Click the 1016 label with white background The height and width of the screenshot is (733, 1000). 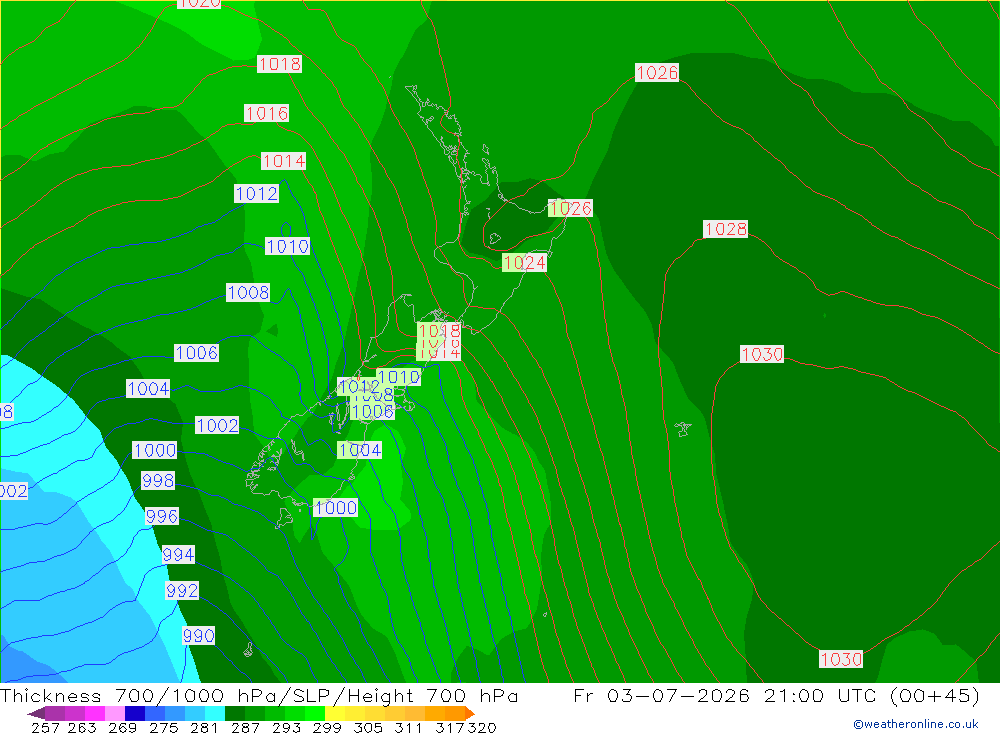pos(267,114)
